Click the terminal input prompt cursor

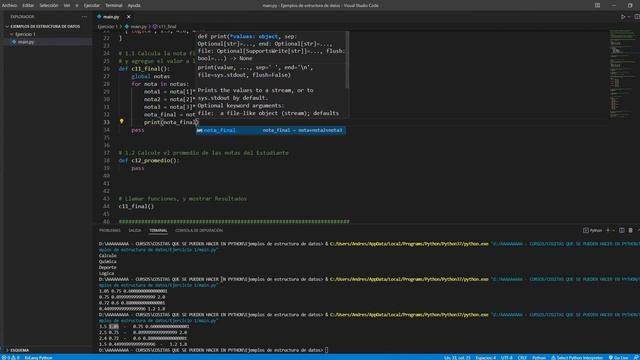point(326,350)
